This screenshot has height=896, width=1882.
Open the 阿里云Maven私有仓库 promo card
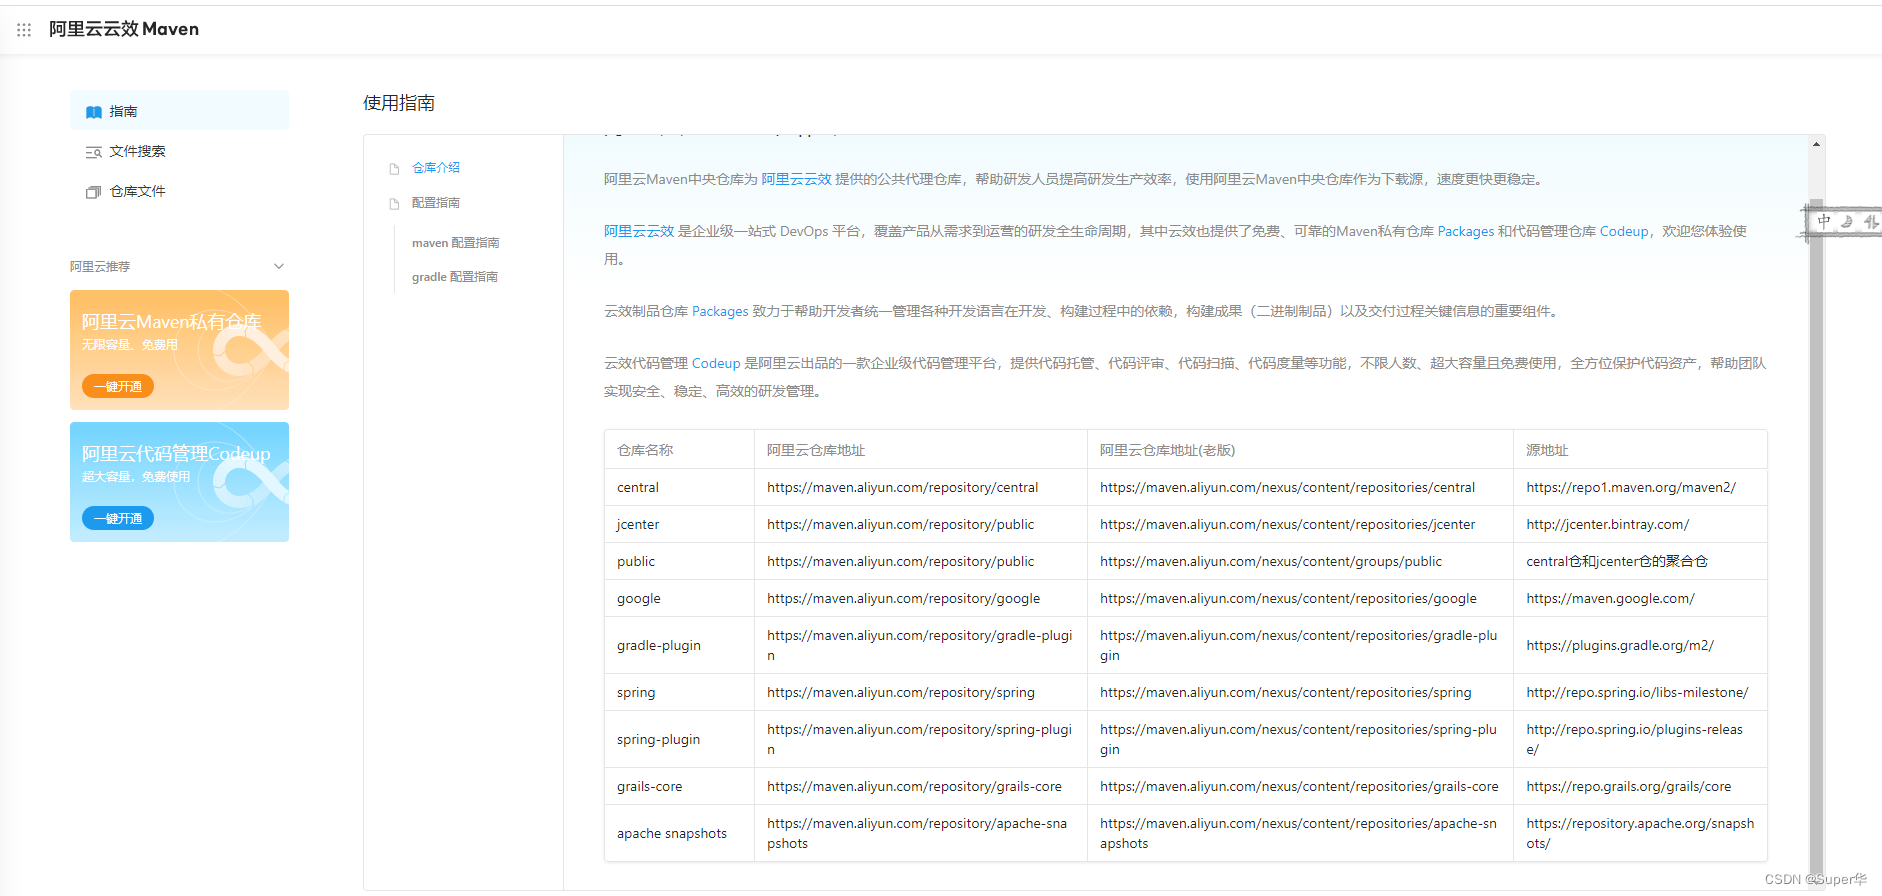(179, 350)
